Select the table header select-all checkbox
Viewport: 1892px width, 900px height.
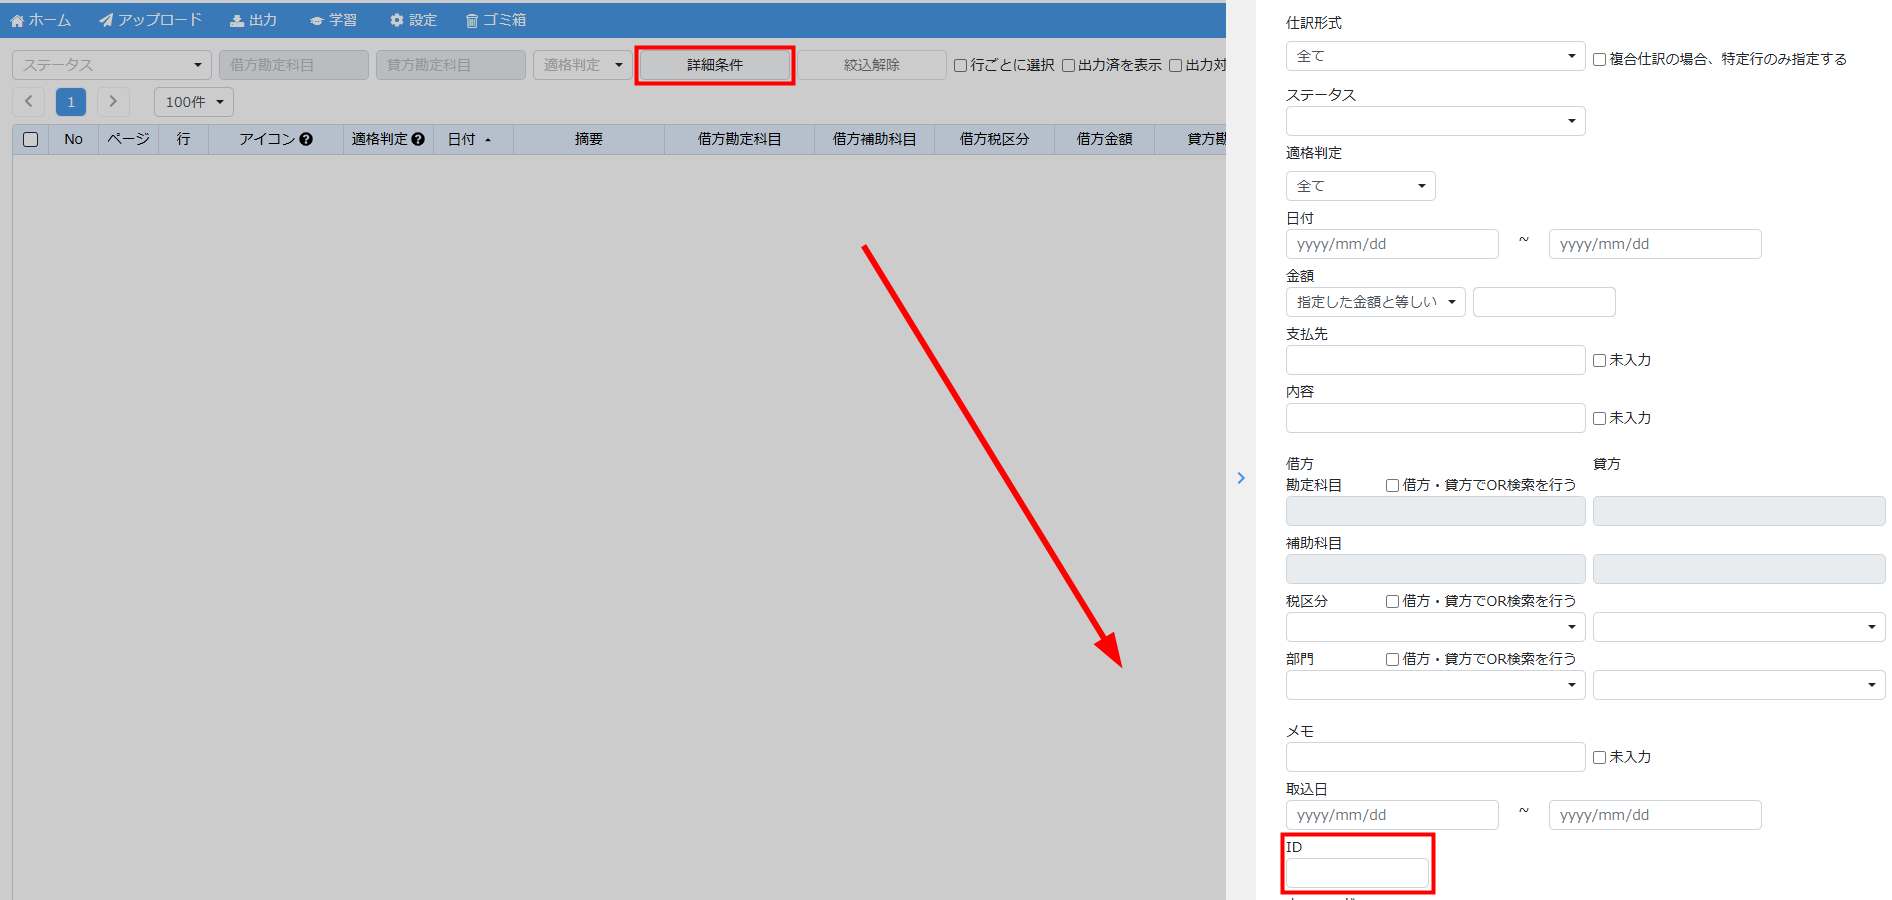pos(31,140)
